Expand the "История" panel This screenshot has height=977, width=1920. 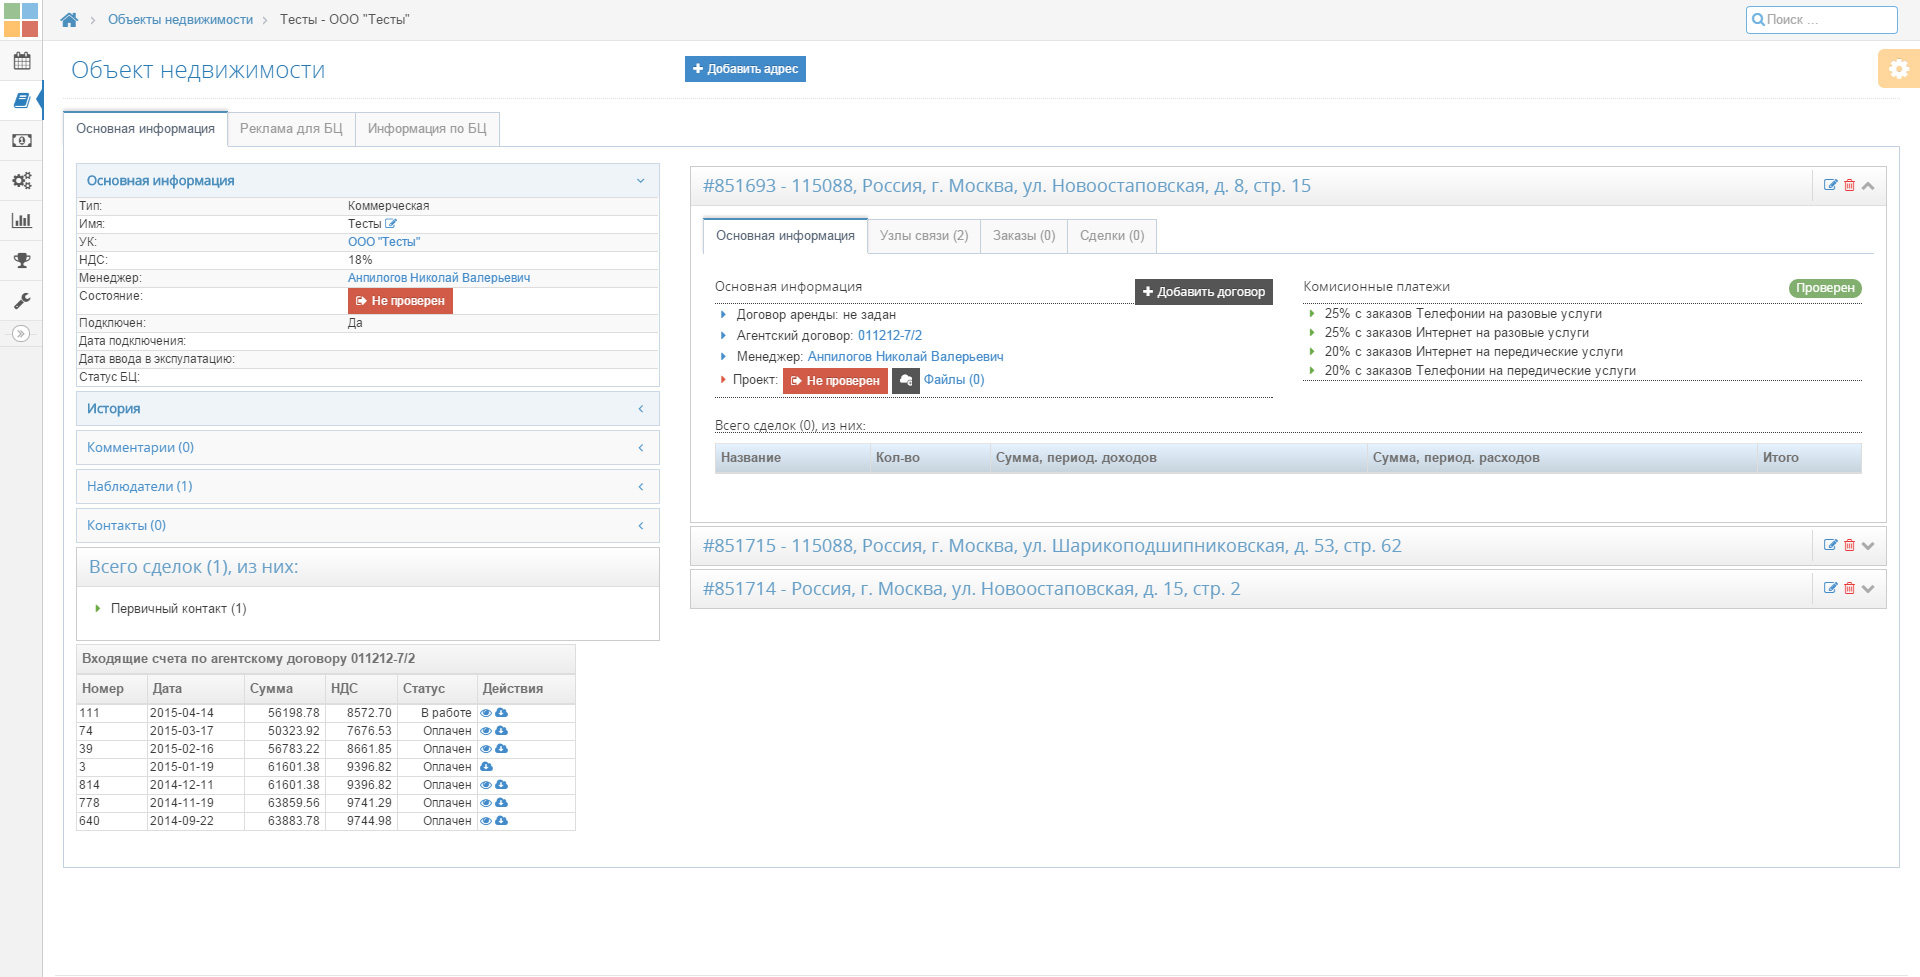(x=367, y=409)
